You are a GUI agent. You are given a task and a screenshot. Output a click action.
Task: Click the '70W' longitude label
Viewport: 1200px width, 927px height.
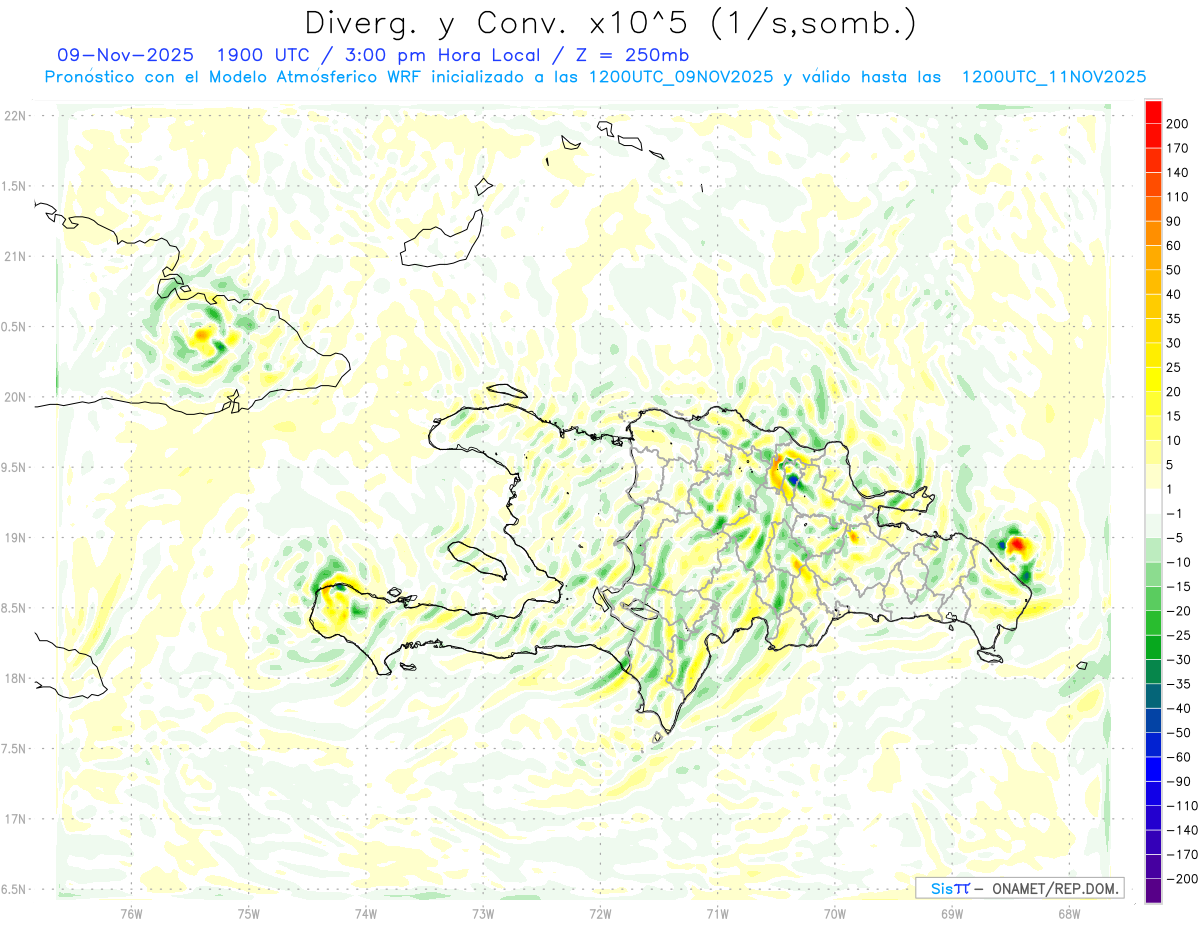click(x=834, y=913)
